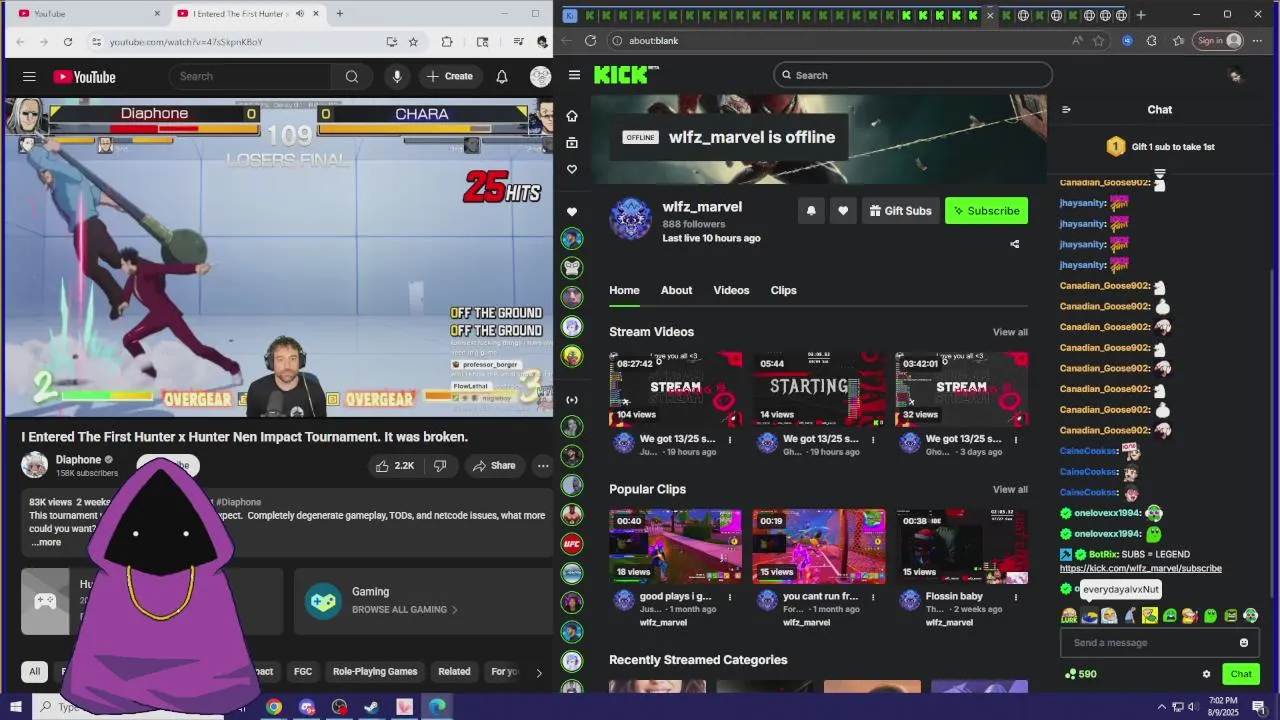This screenshot has height=720, width=1280.
Task: Open Steam from the taskbar
Action: (x=371, y=707)
